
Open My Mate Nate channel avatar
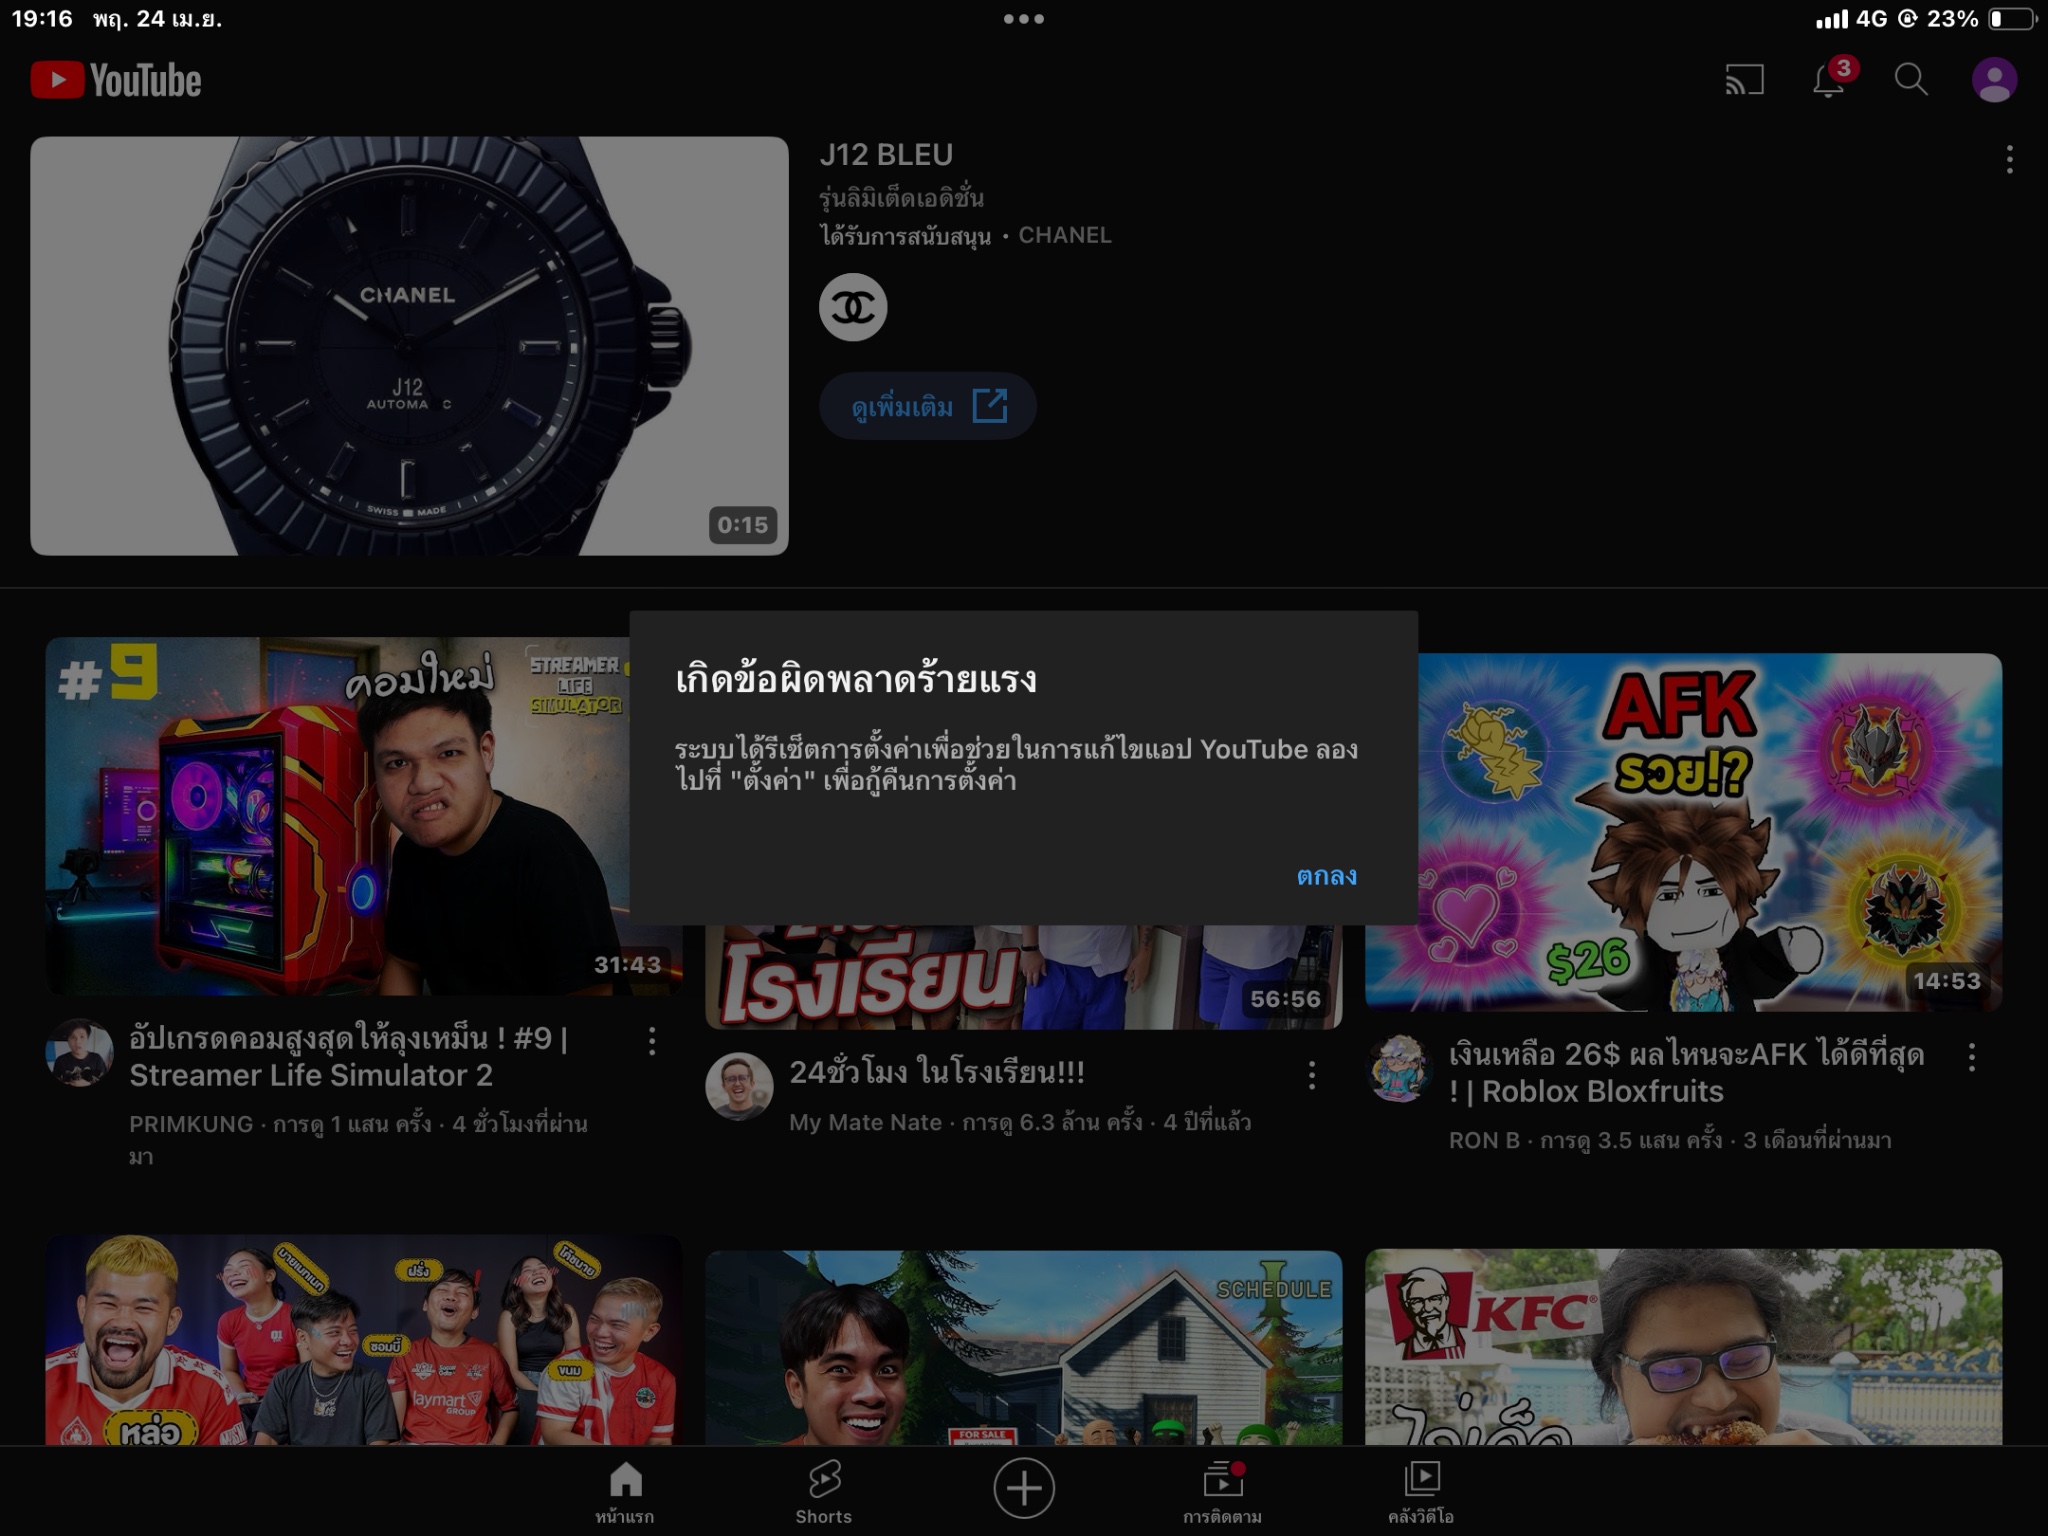tap(739, 1086)
